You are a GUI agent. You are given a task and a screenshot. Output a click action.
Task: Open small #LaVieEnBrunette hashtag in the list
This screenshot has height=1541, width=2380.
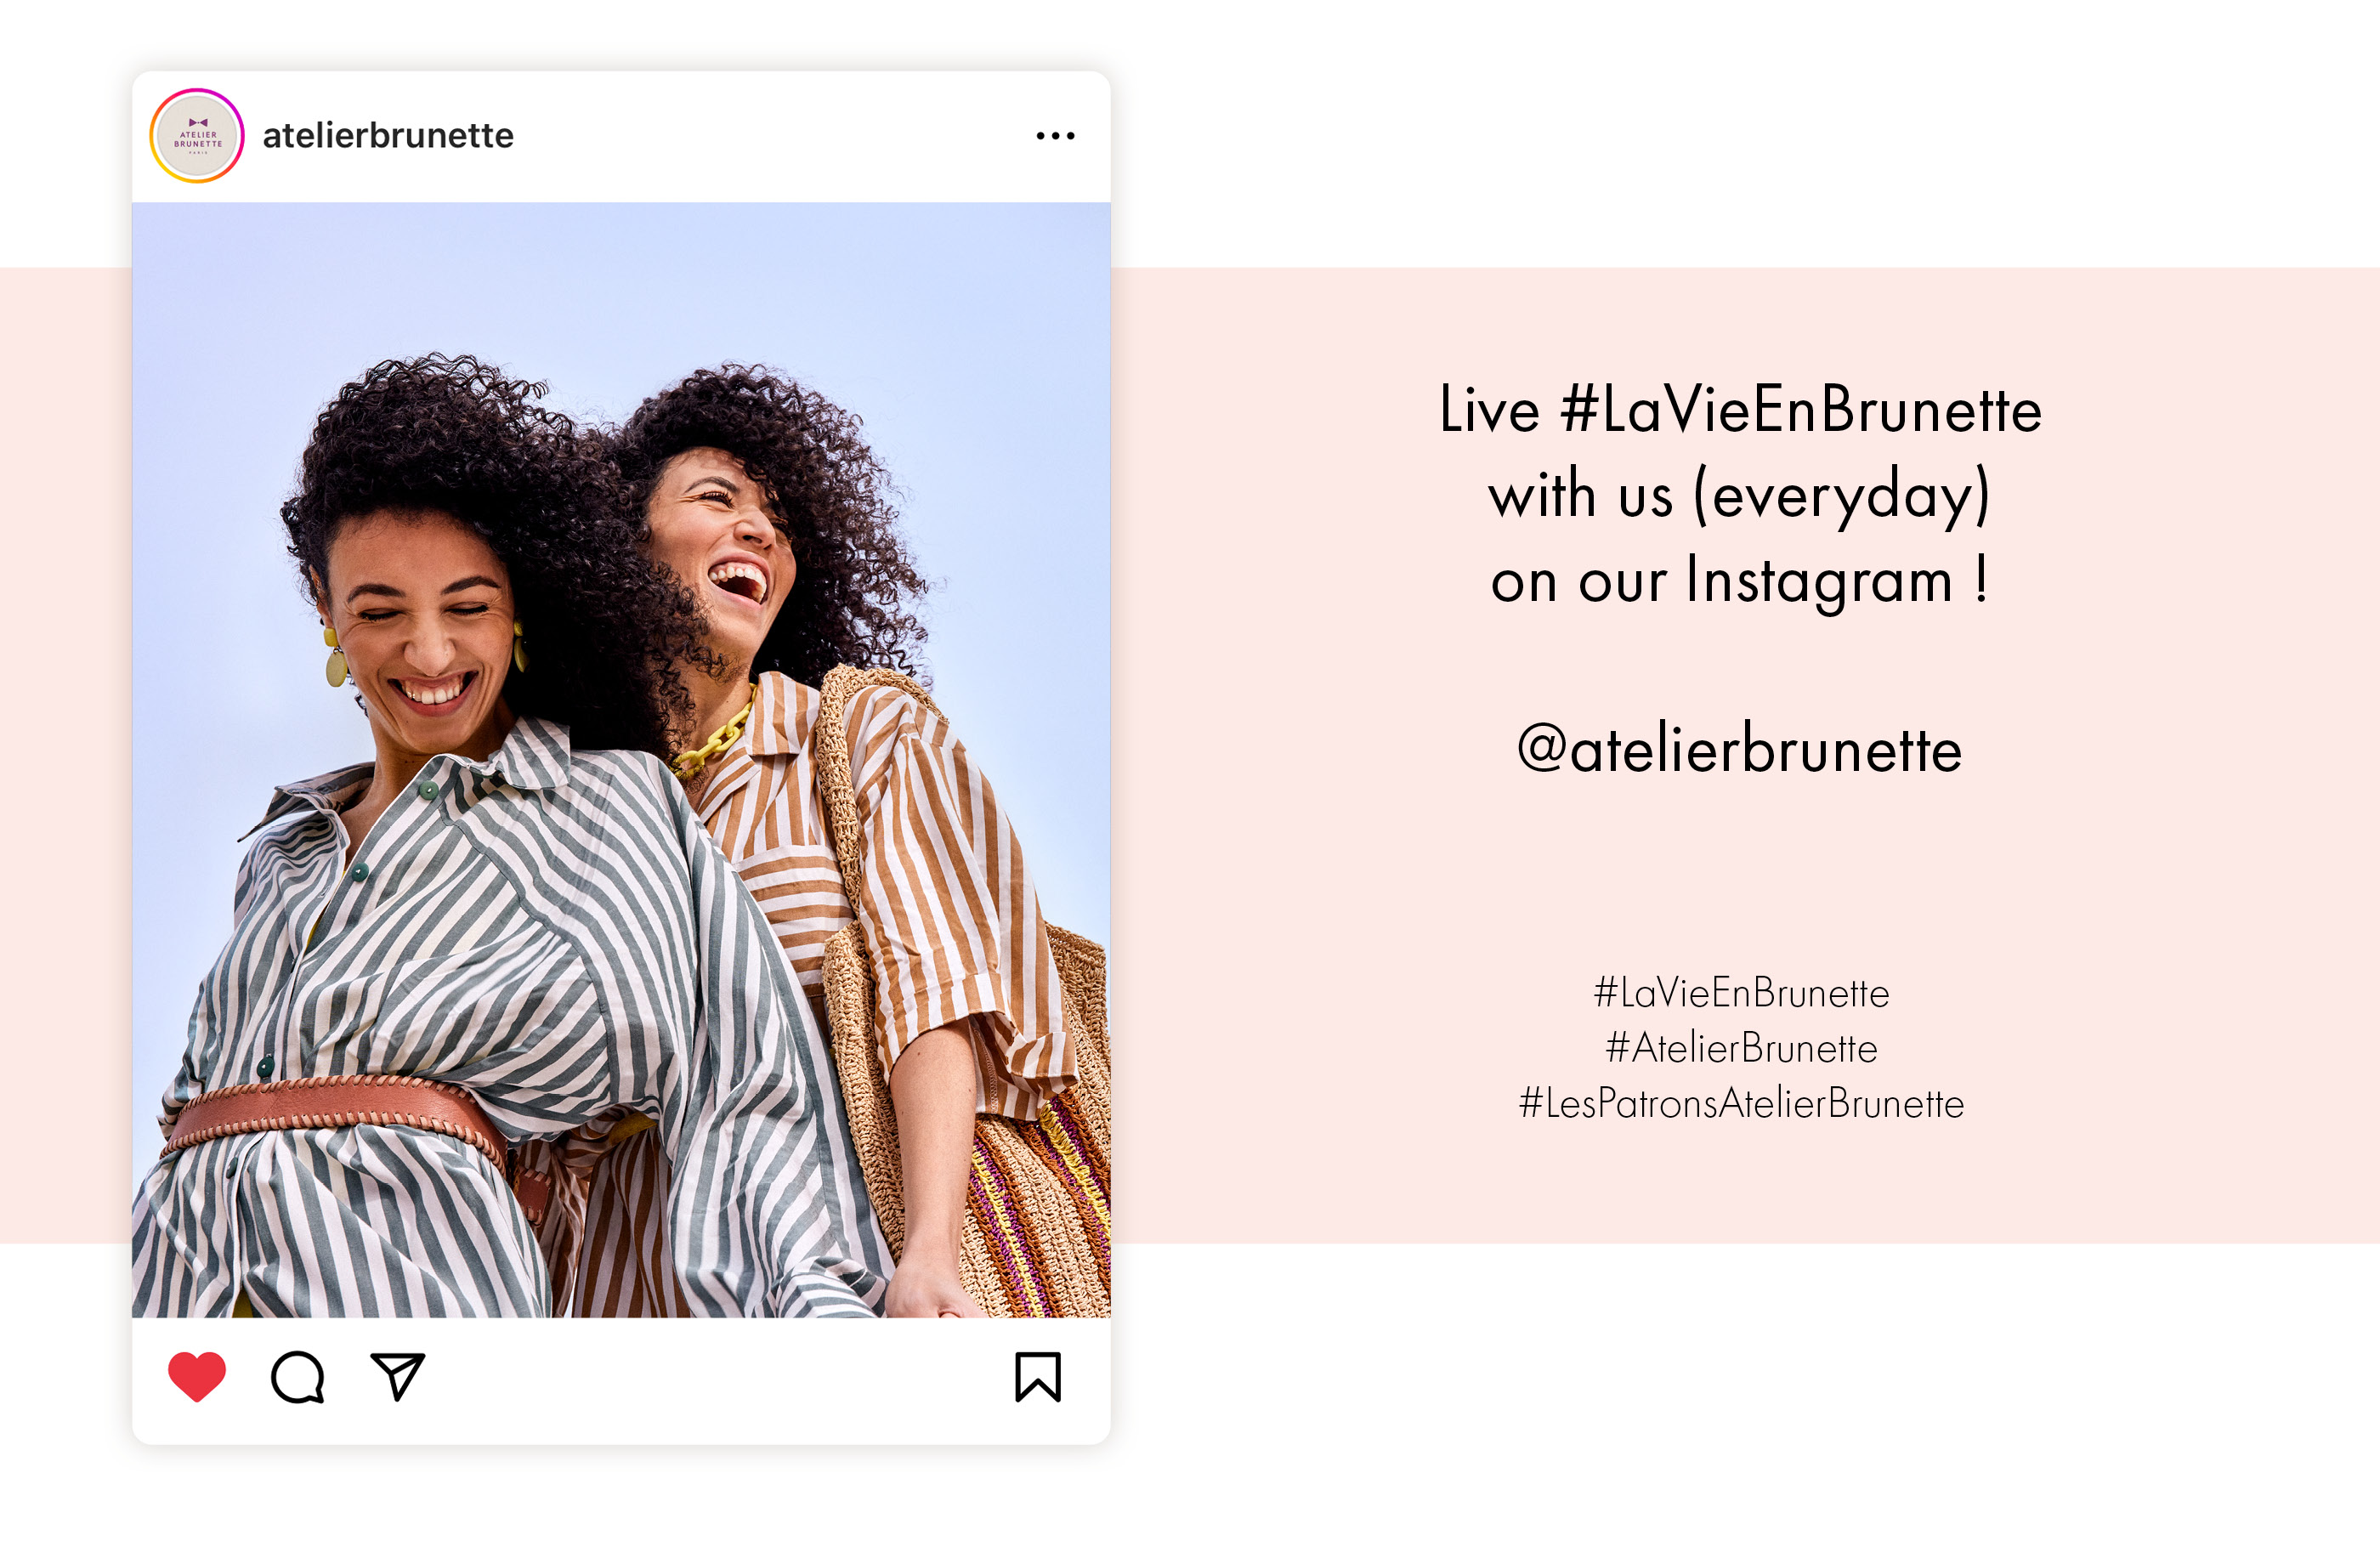click(1741, 992)
